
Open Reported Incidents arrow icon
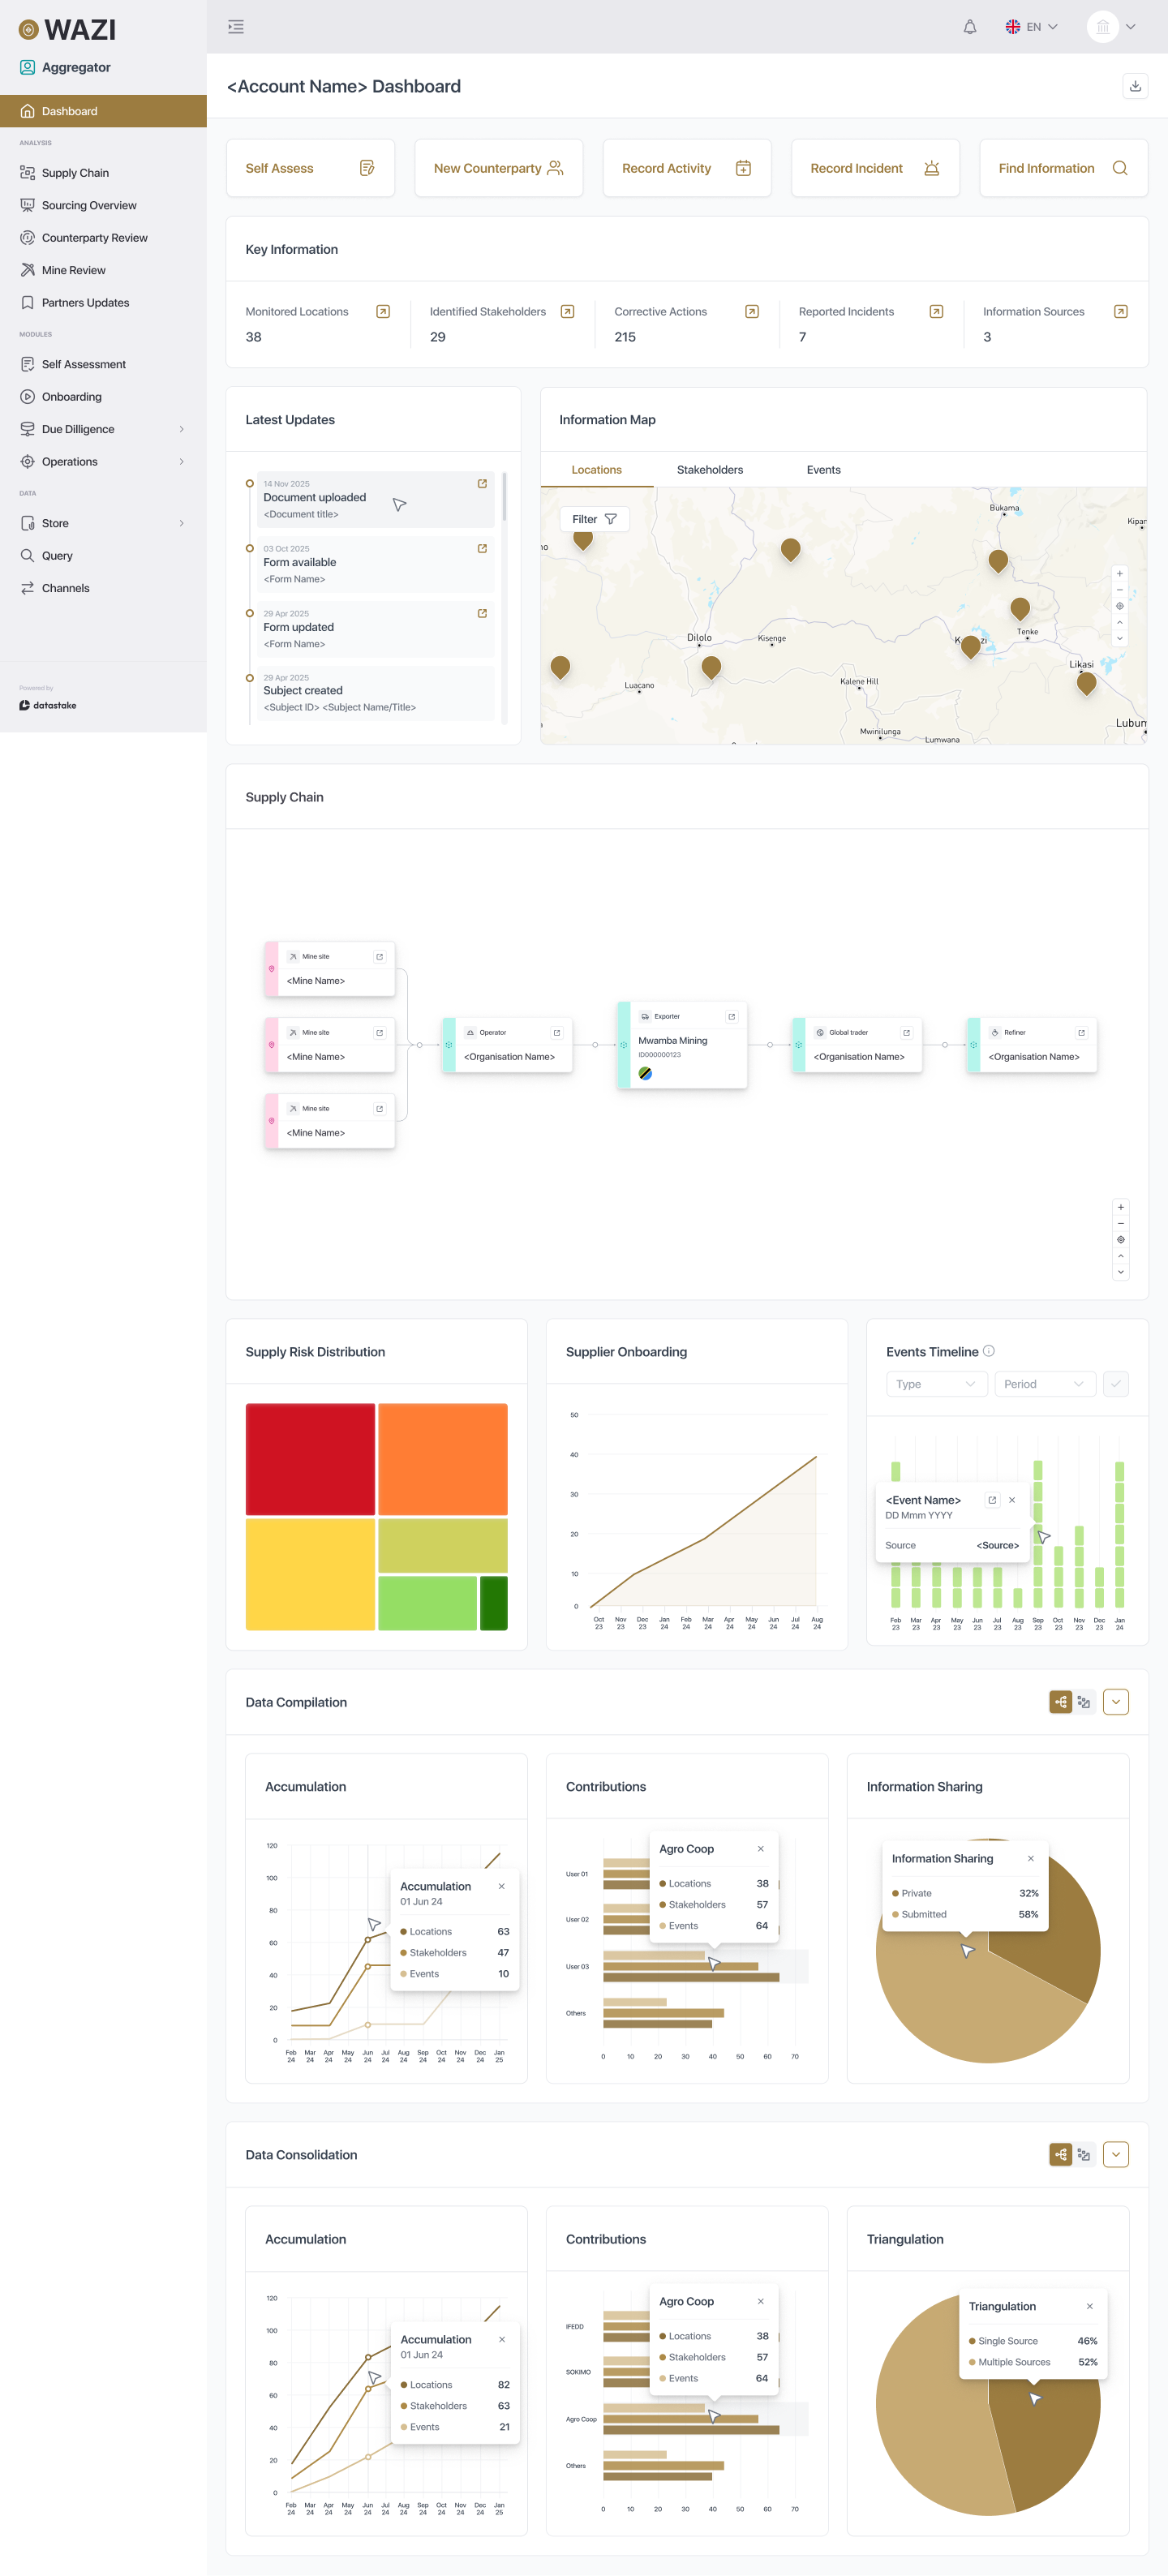tap(936, 312)
